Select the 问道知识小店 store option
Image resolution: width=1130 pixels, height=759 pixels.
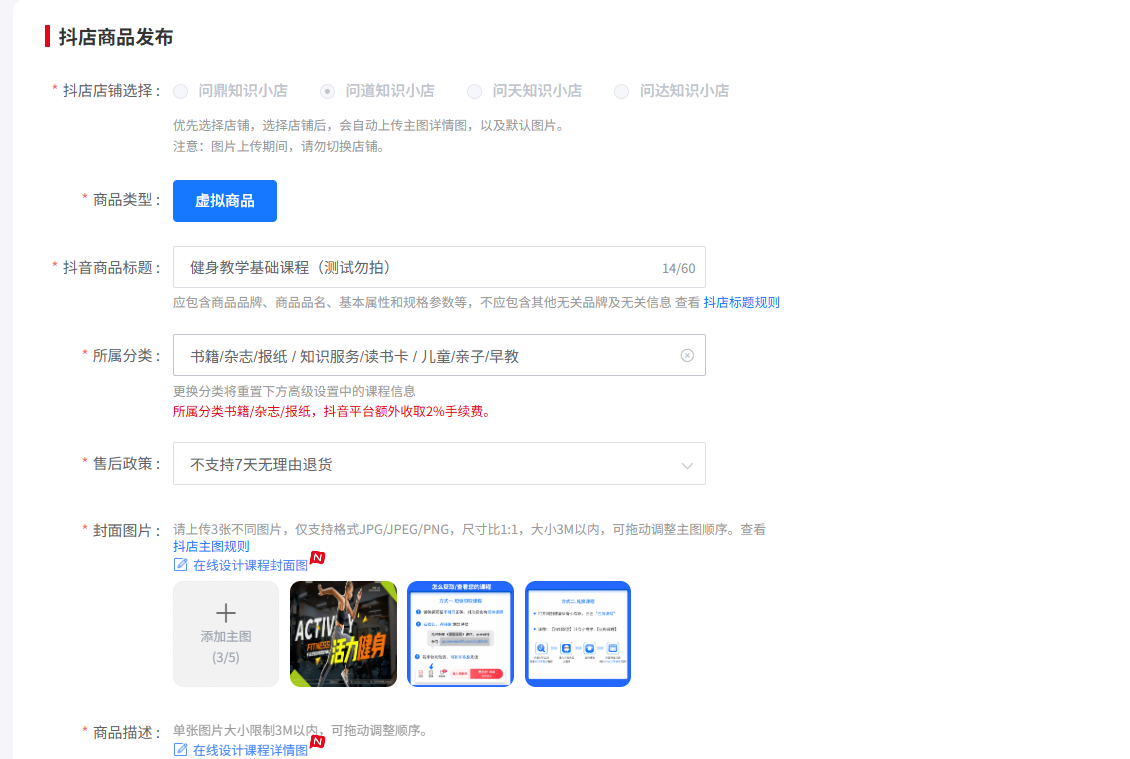coord(327,91)
